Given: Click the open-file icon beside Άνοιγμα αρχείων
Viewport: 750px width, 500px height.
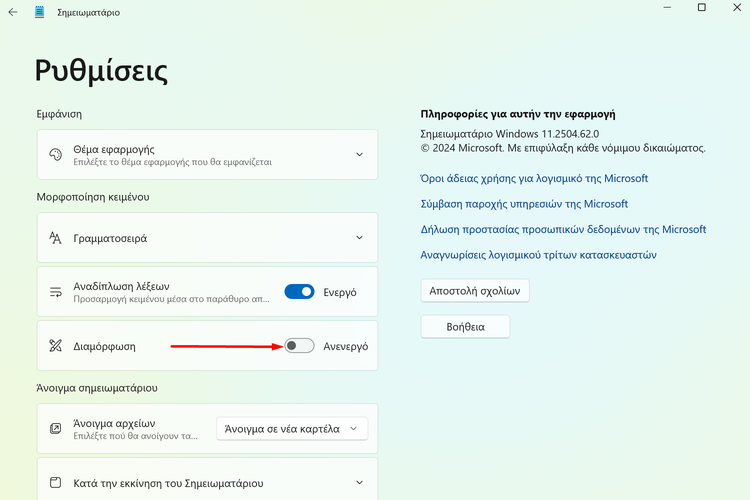Looking at the screenshot, I should pyautogui.click(x=55, y=428).
